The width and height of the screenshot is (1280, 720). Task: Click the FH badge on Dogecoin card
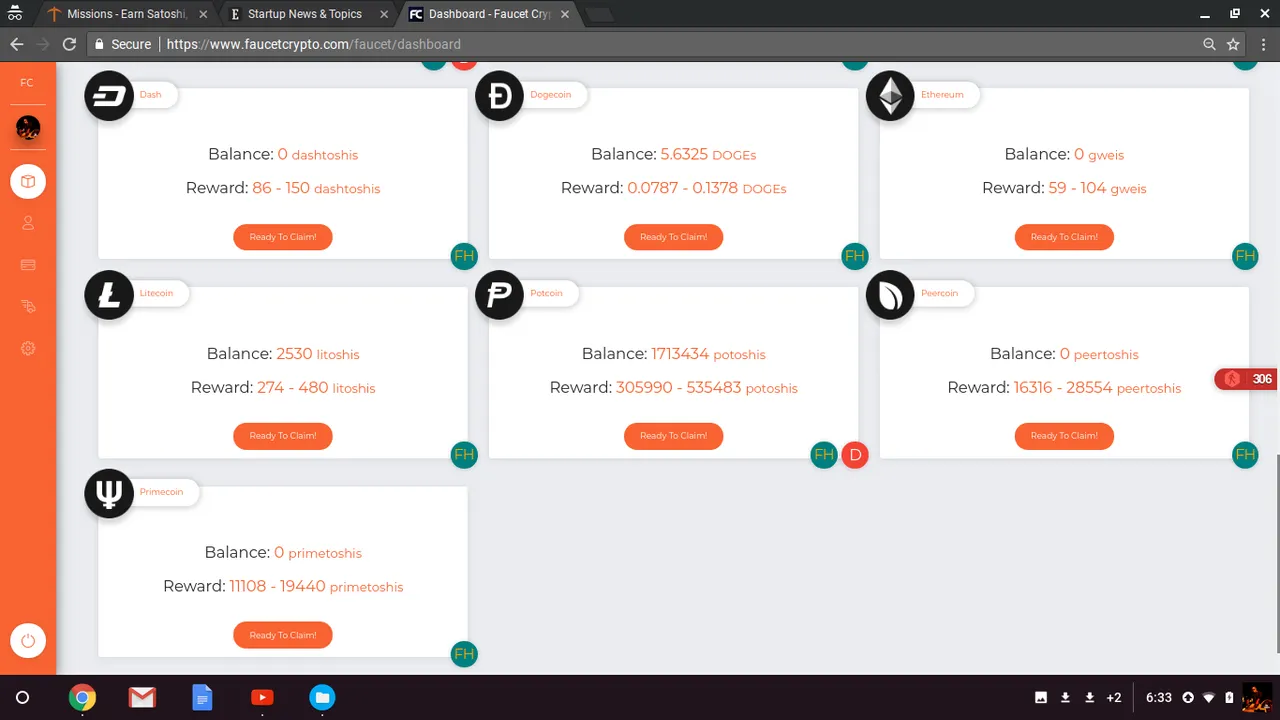[854, 256]
